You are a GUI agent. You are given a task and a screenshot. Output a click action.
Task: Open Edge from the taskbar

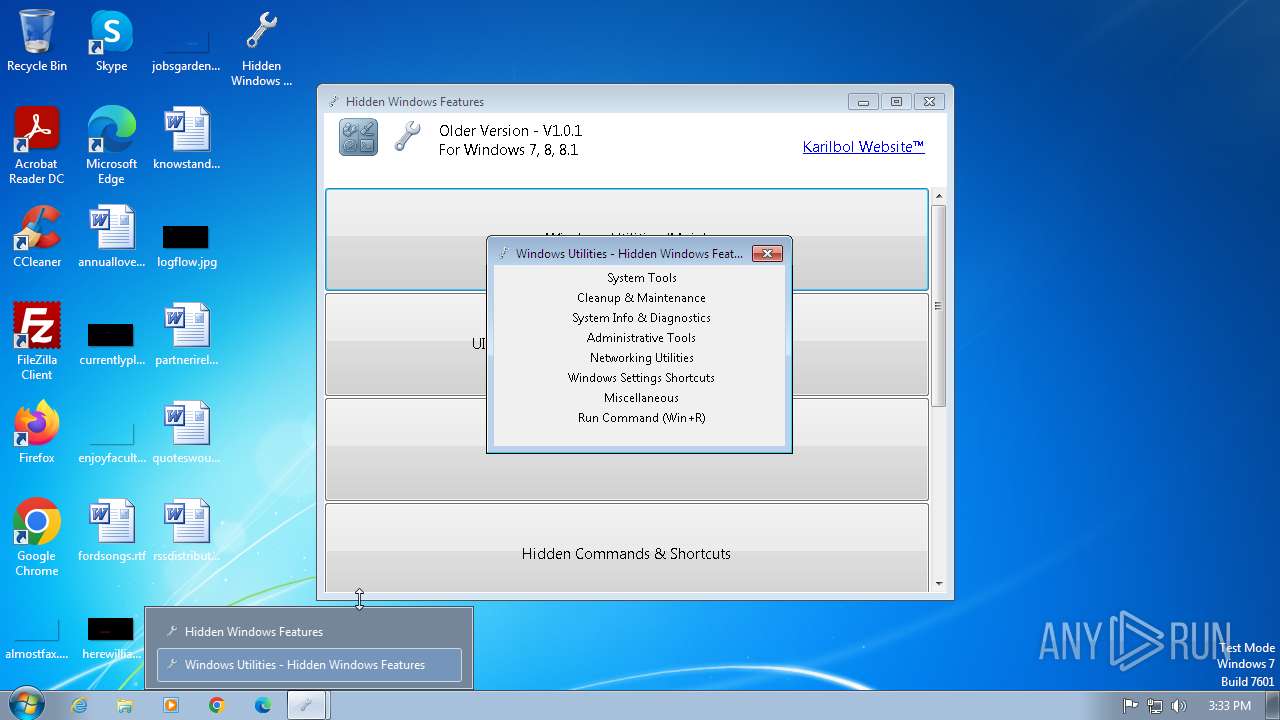coord(263,705)
